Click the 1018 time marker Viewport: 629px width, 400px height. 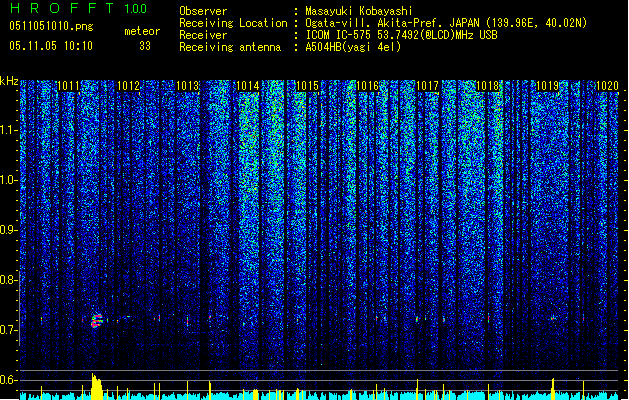[487, 86]
